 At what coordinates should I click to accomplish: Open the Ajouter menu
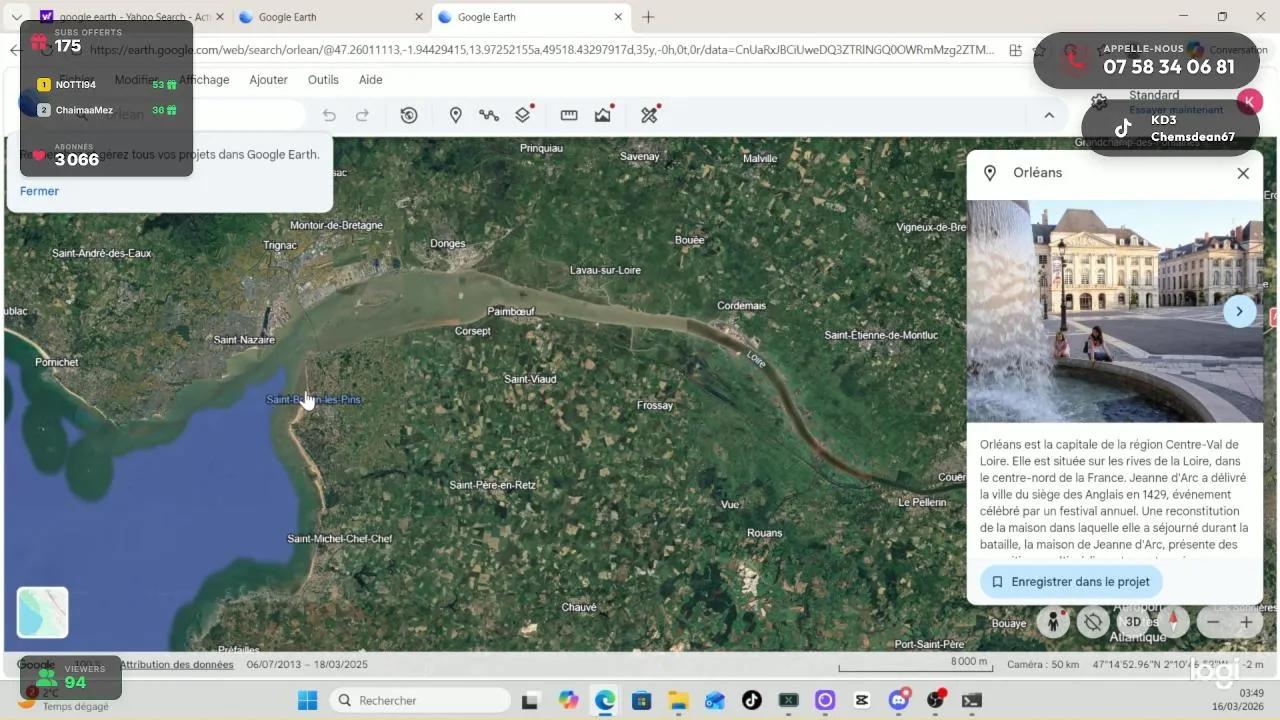click(268, 80)
